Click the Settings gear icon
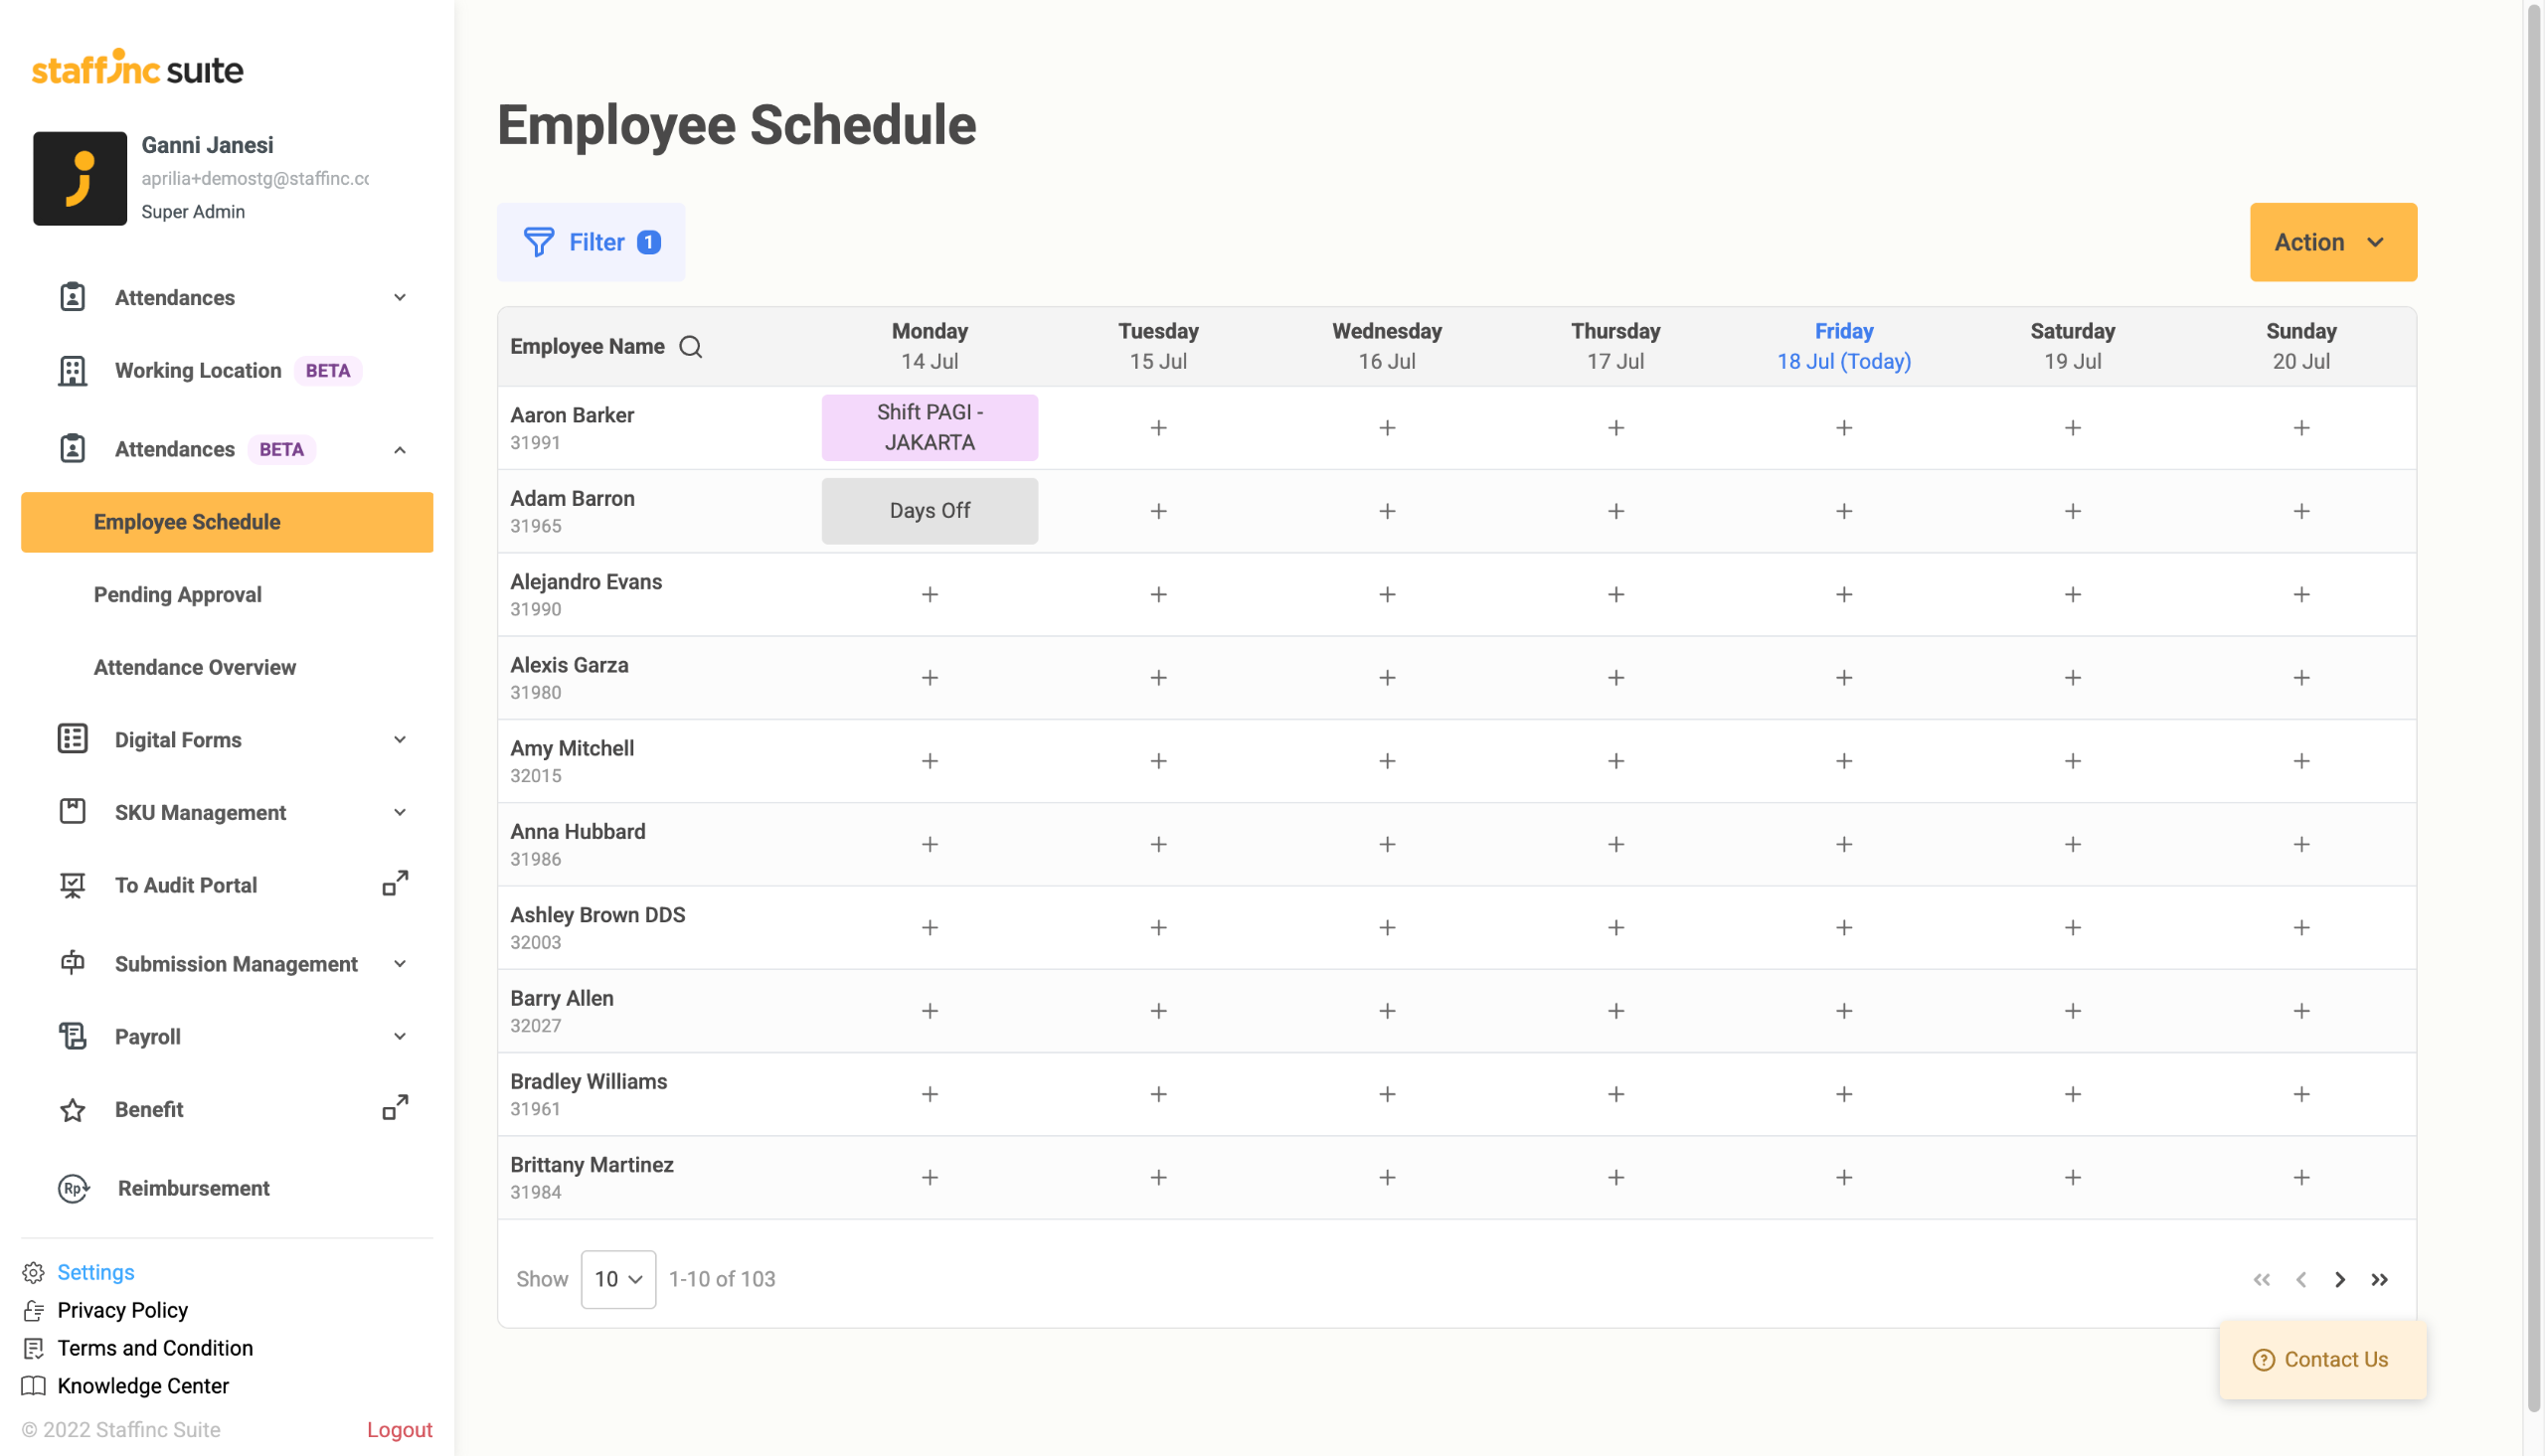Screen dimensions: 2545x1456 click(x=33, y=1272)
